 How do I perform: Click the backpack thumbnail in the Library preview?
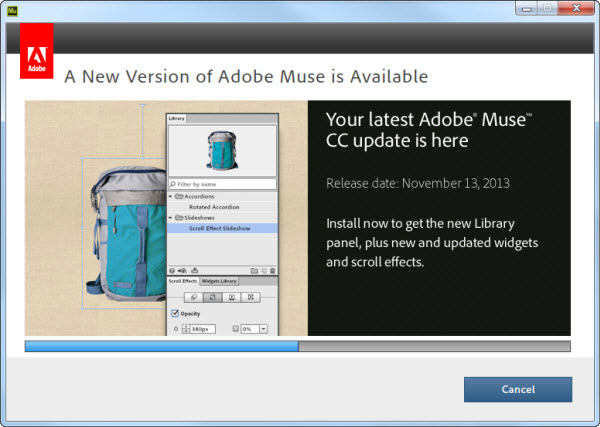pyautogui.click(x=222, y=150)
